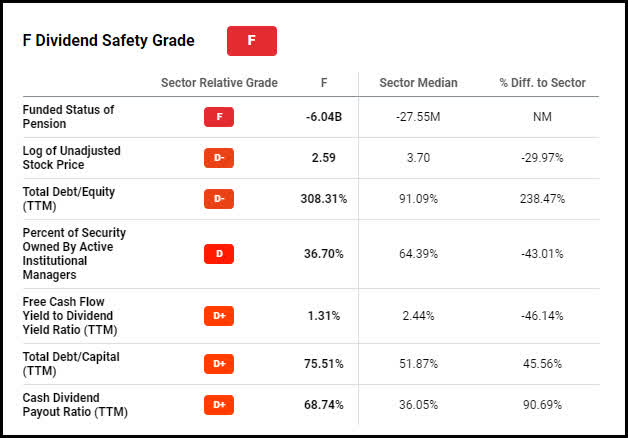Viewport: 628px width, 438px height.
Task: Click the Sector Relative Grade column header
Action: [x=219, y=83]
